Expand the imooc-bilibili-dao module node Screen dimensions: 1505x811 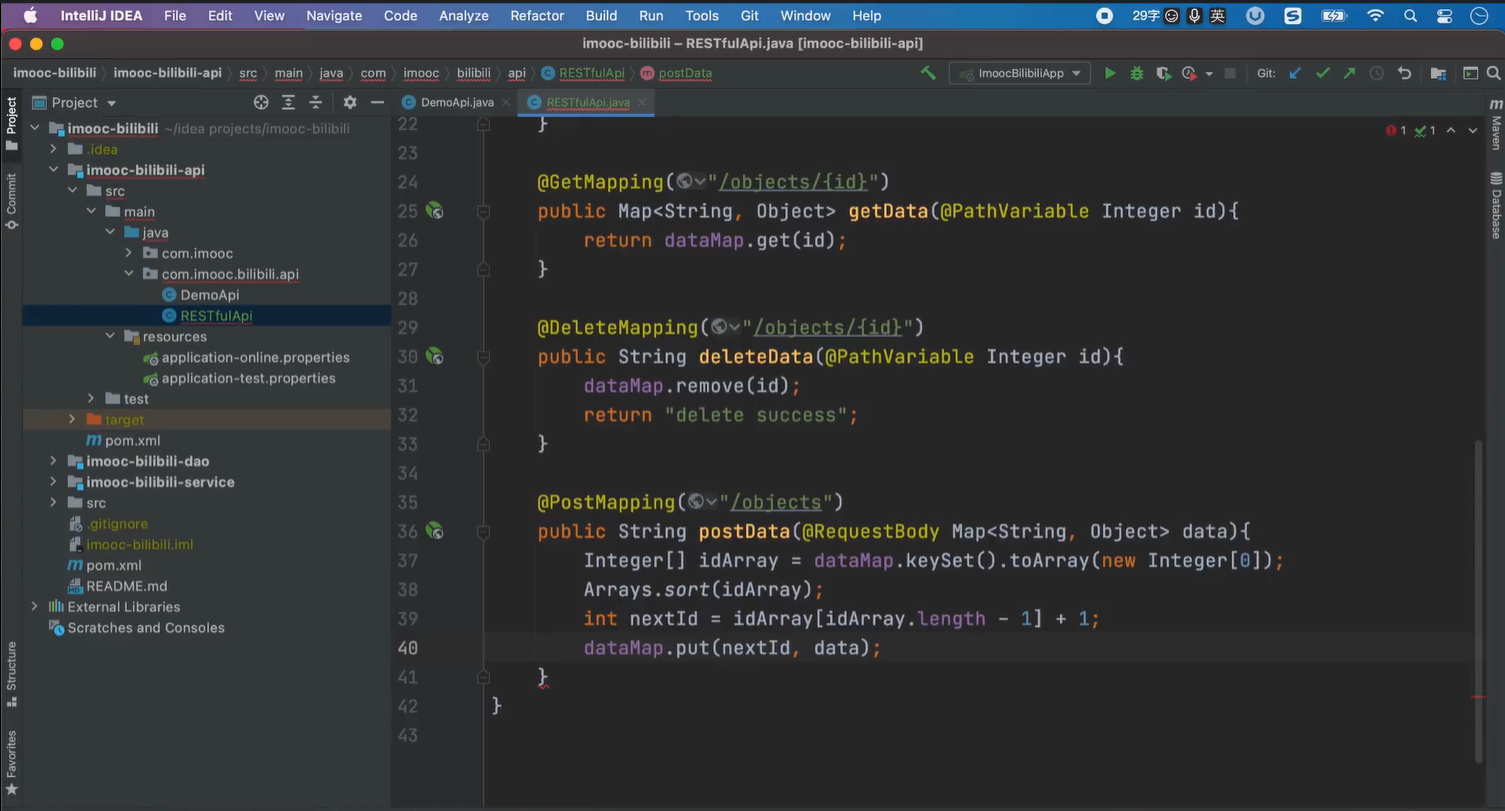[53, 461]
